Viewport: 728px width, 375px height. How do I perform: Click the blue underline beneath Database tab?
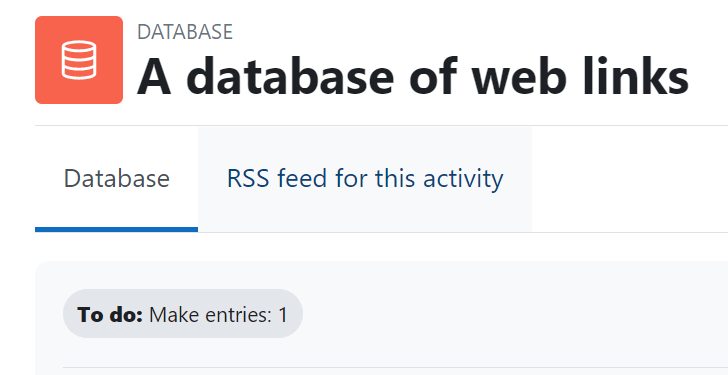pyautogui.click(x=117, y=229)
